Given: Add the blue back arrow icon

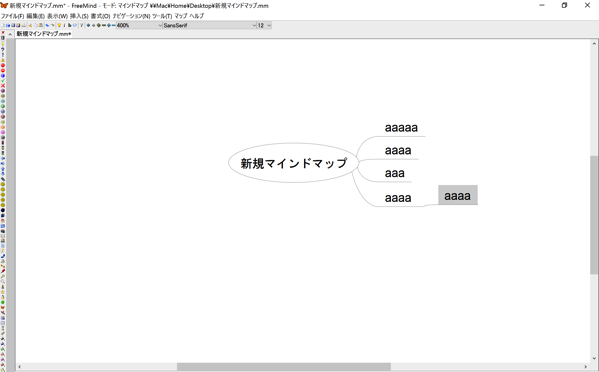Looking at the screenshot, I should click(3, 158).
